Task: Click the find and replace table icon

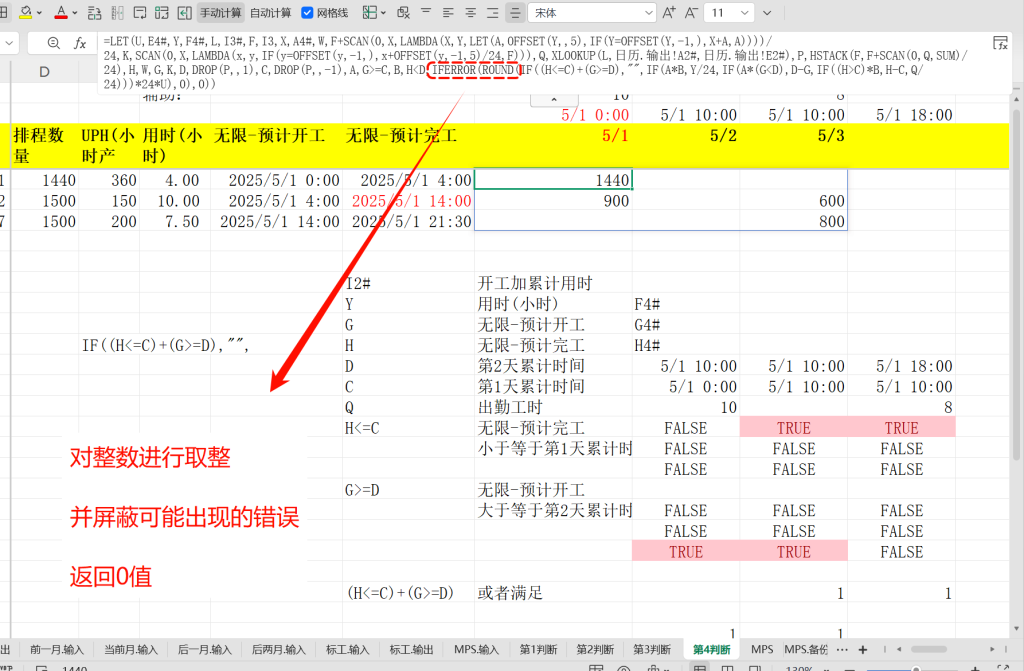Action: click(x=404, y=12)
